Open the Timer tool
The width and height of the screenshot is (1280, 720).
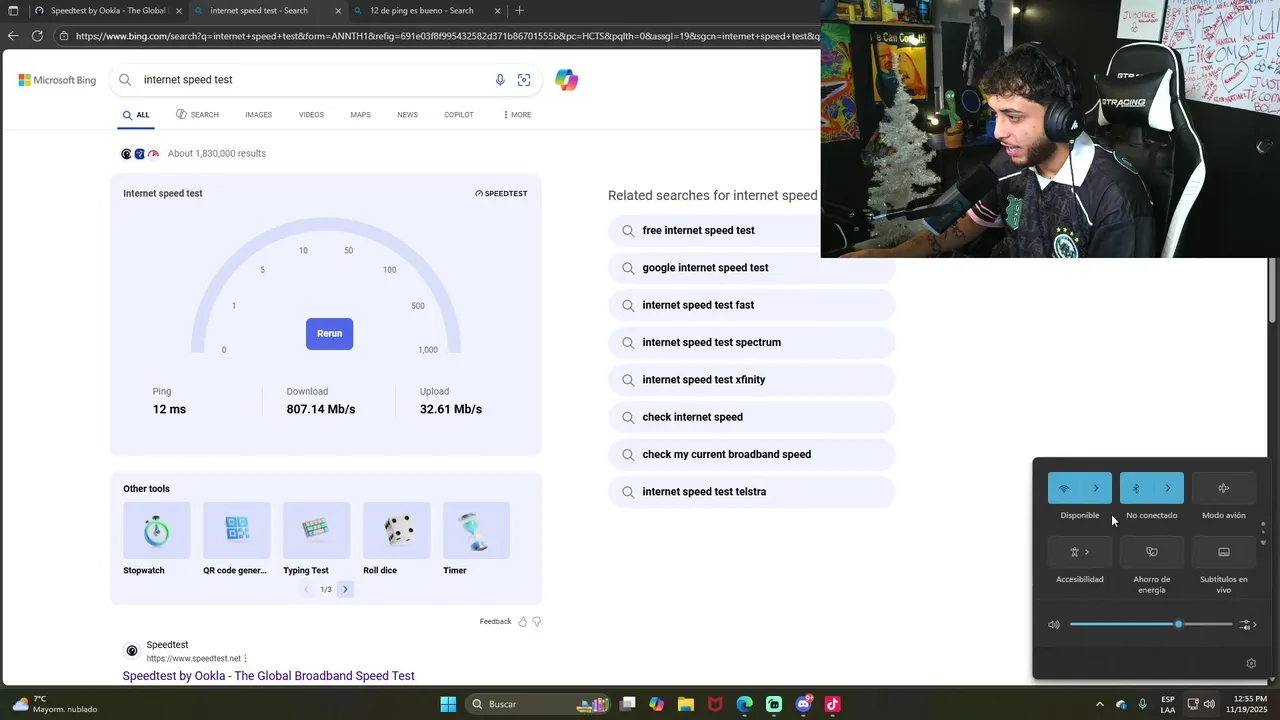click(x=476, y=540)
